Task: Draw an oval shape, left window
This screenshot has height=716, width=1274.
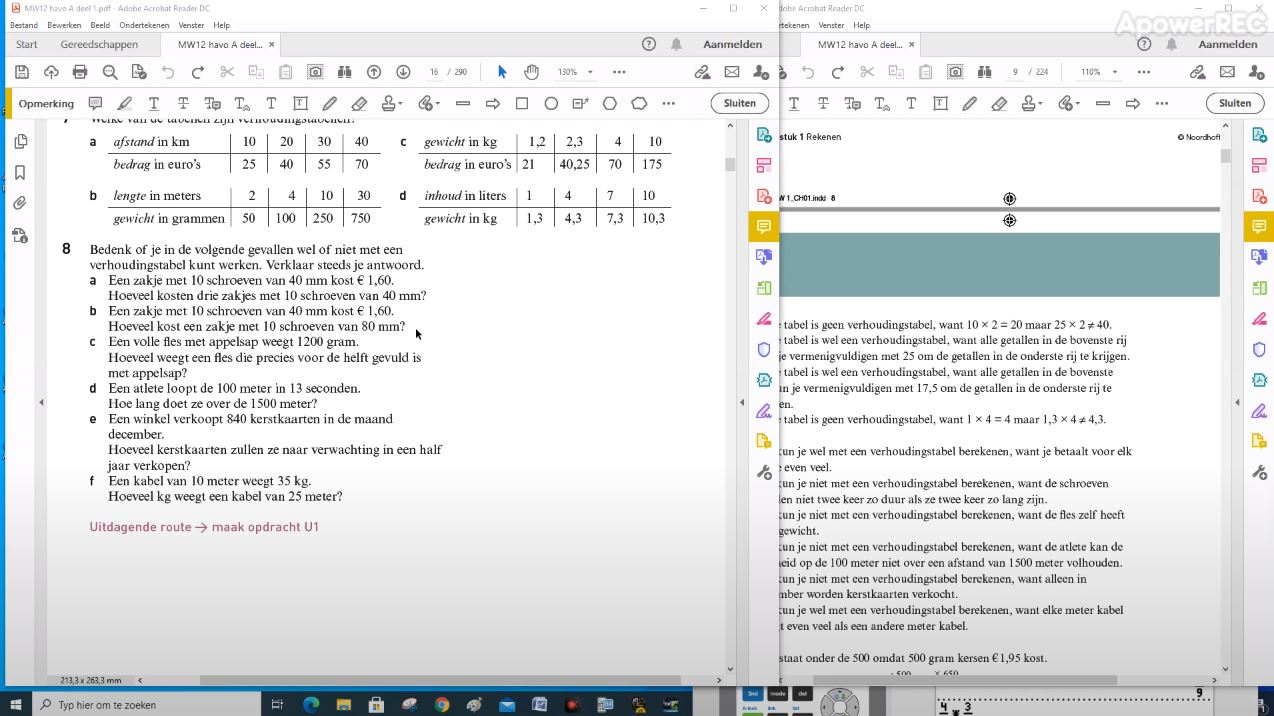Action: pos(551,103)
